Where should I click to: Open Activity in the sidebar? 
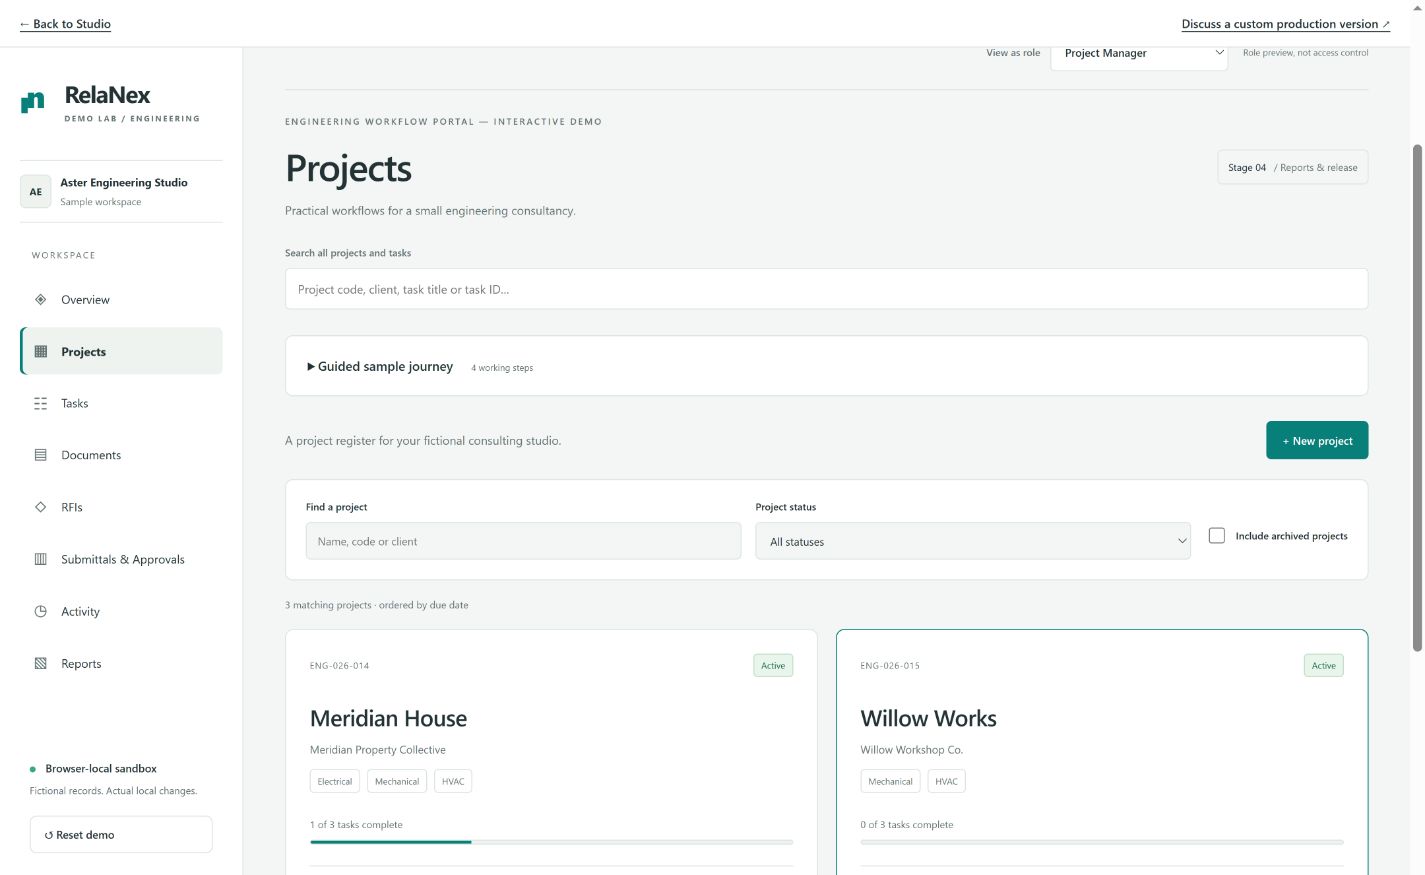click(x=121, y=612)
